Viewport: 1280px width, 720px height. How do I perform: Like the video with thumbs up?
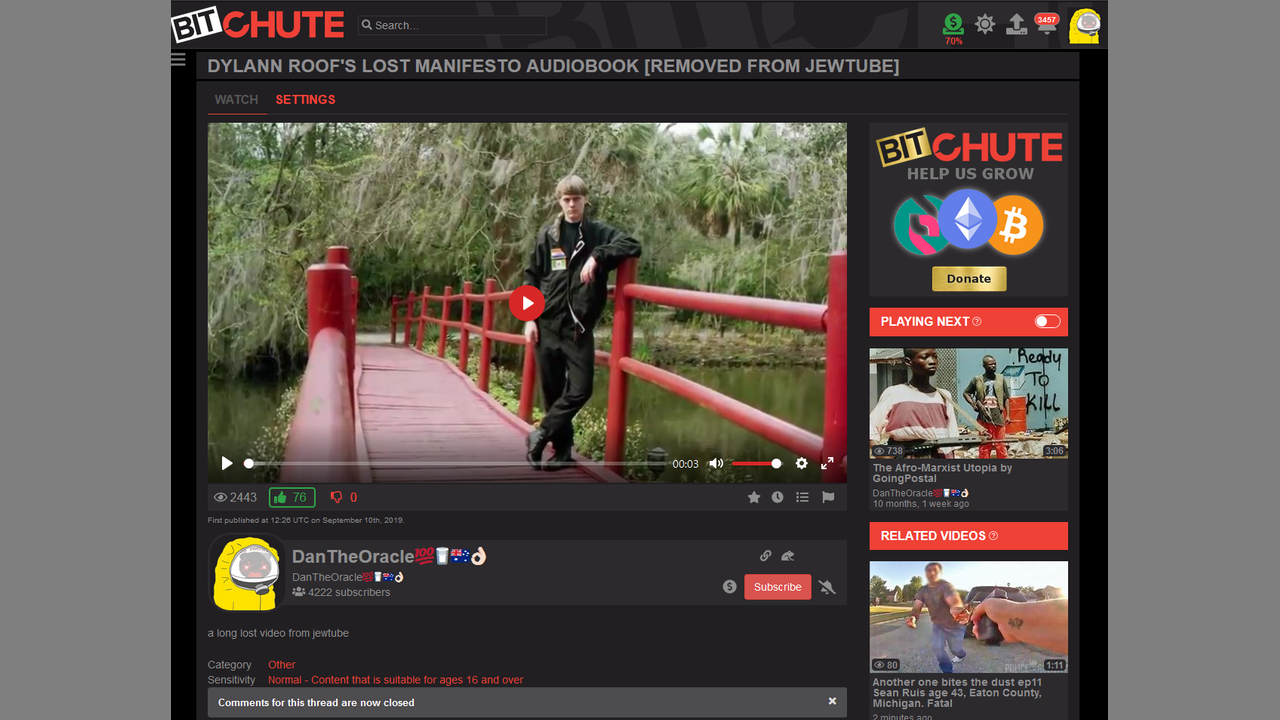[x=291, y=497]
